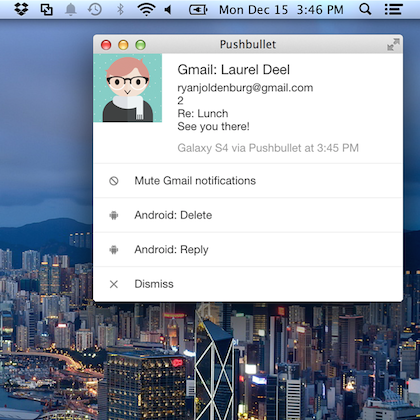Choose Android: Delete action

point(248,215)
